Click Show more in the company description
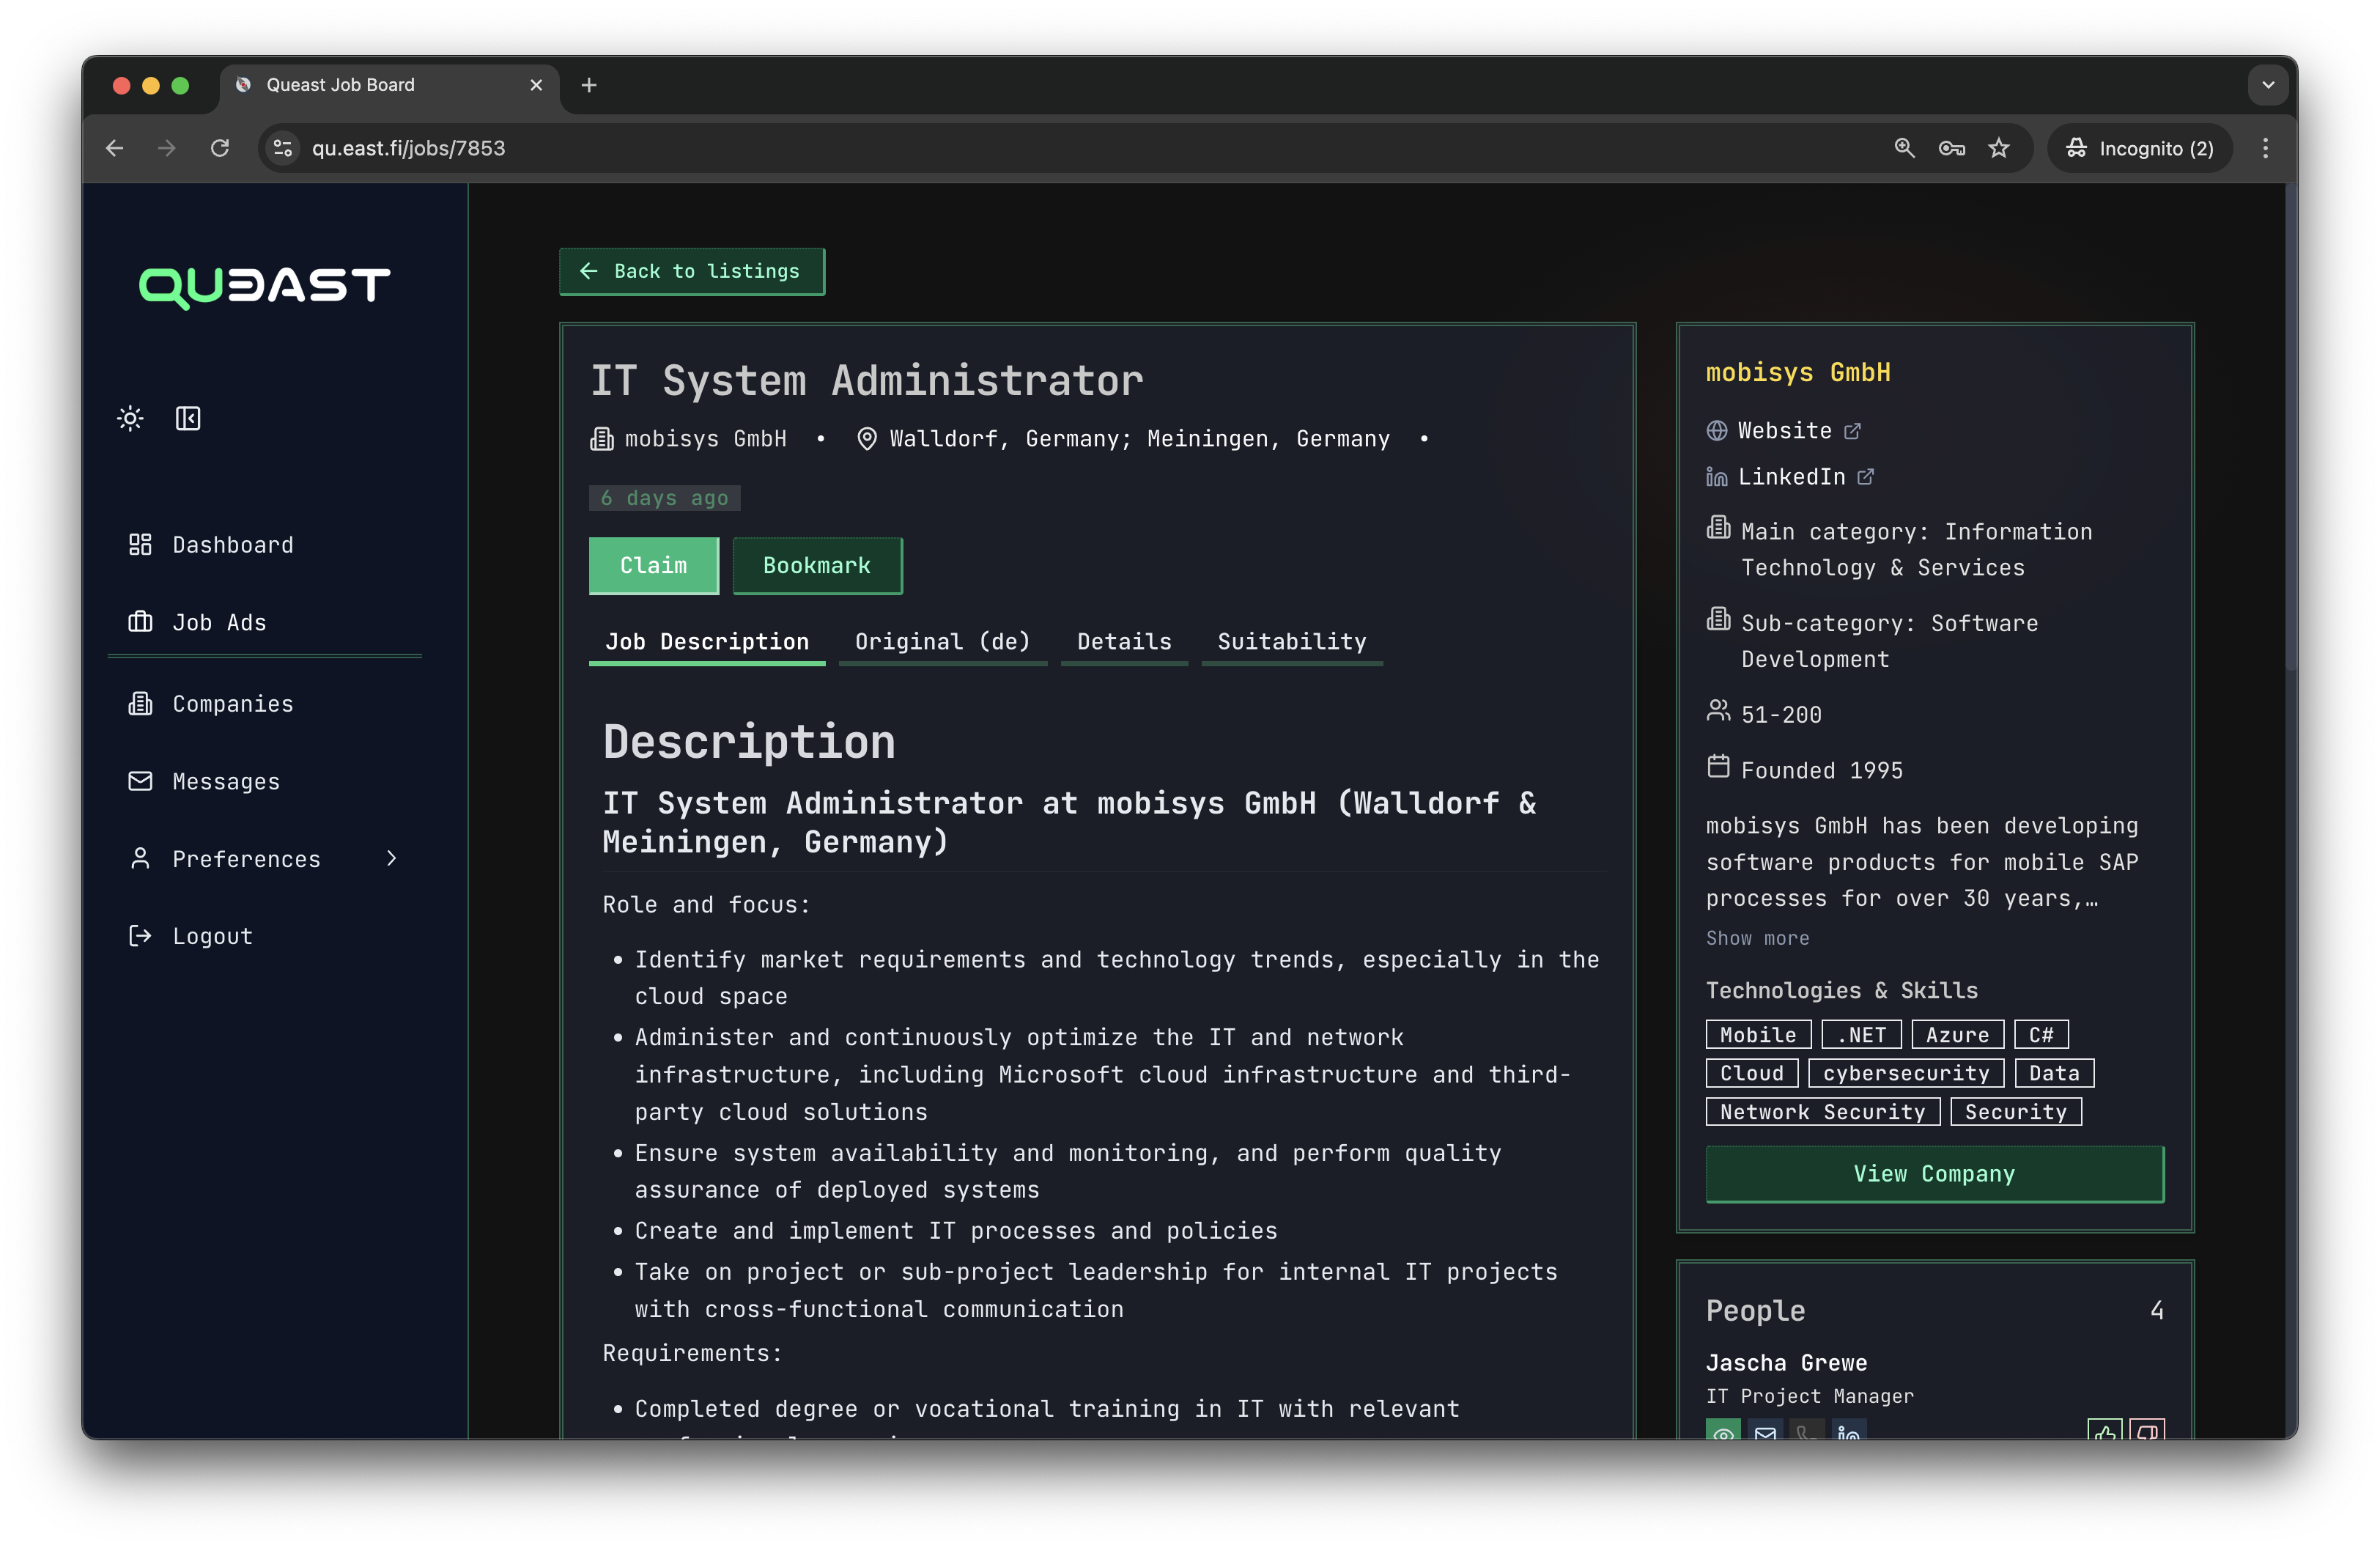 coord(1757,938)
